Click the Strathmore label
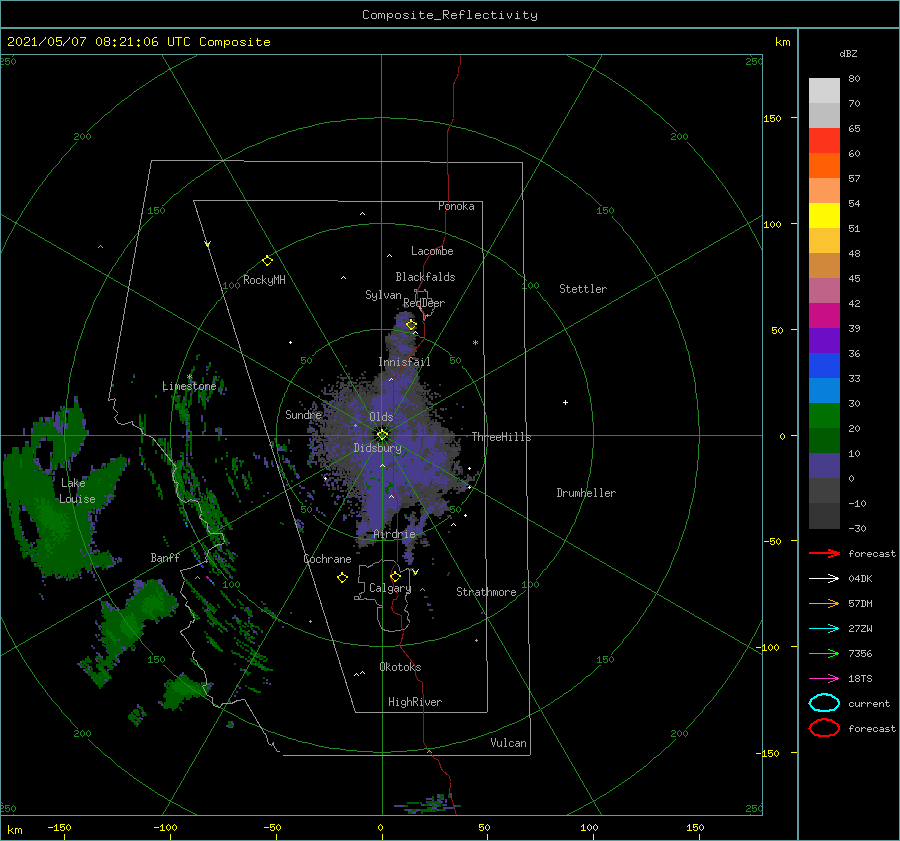 [x=486, y=592]
